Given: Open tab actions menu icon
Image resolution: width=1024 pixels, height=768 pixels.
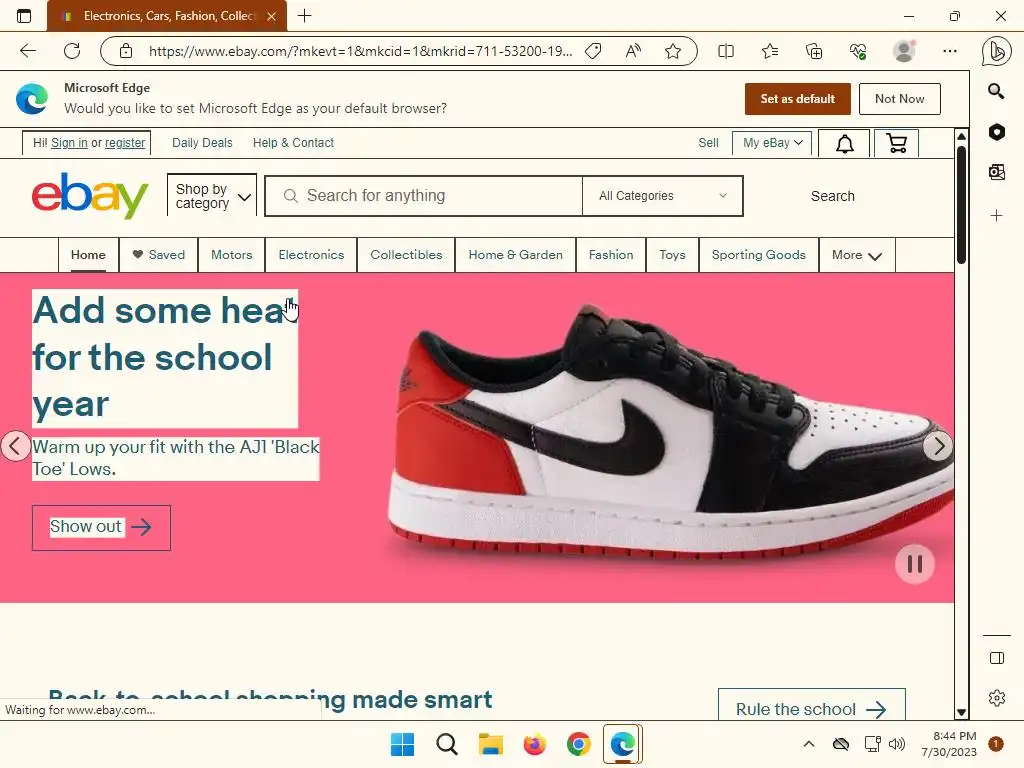Looking at the screenshot, I should click(24, 16).
